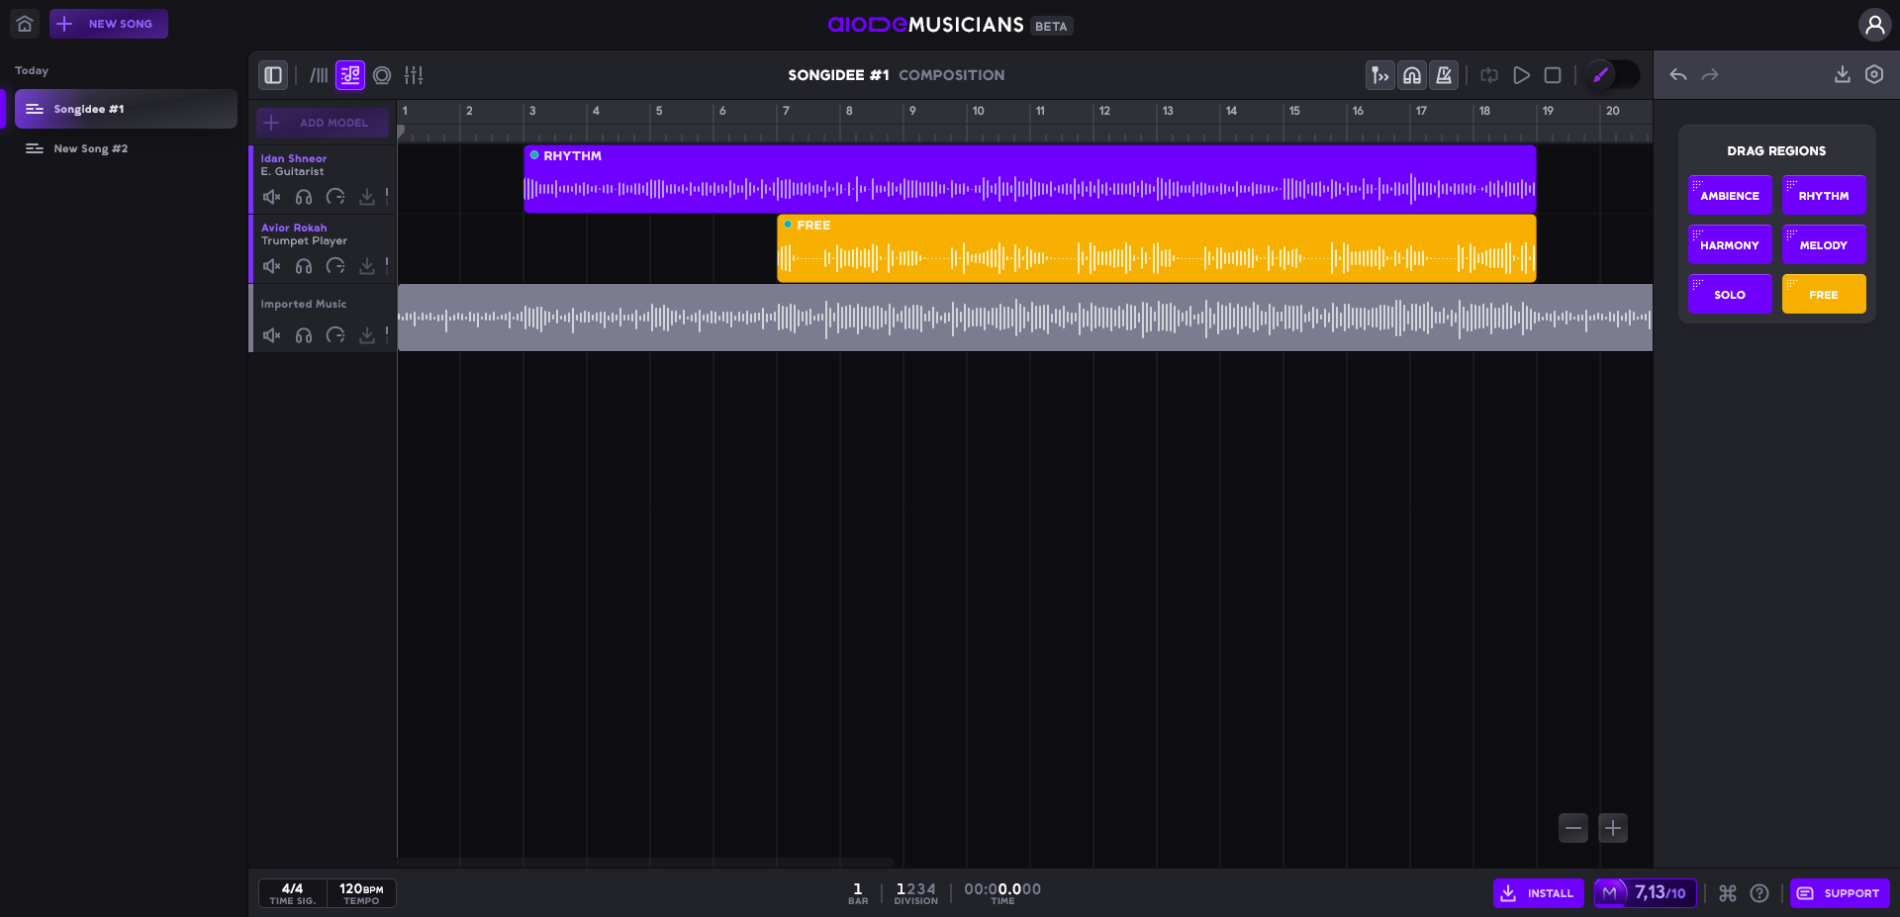Click the Install button
The width and height of the screenshot is (1900, 917).
coord(1538,893)
